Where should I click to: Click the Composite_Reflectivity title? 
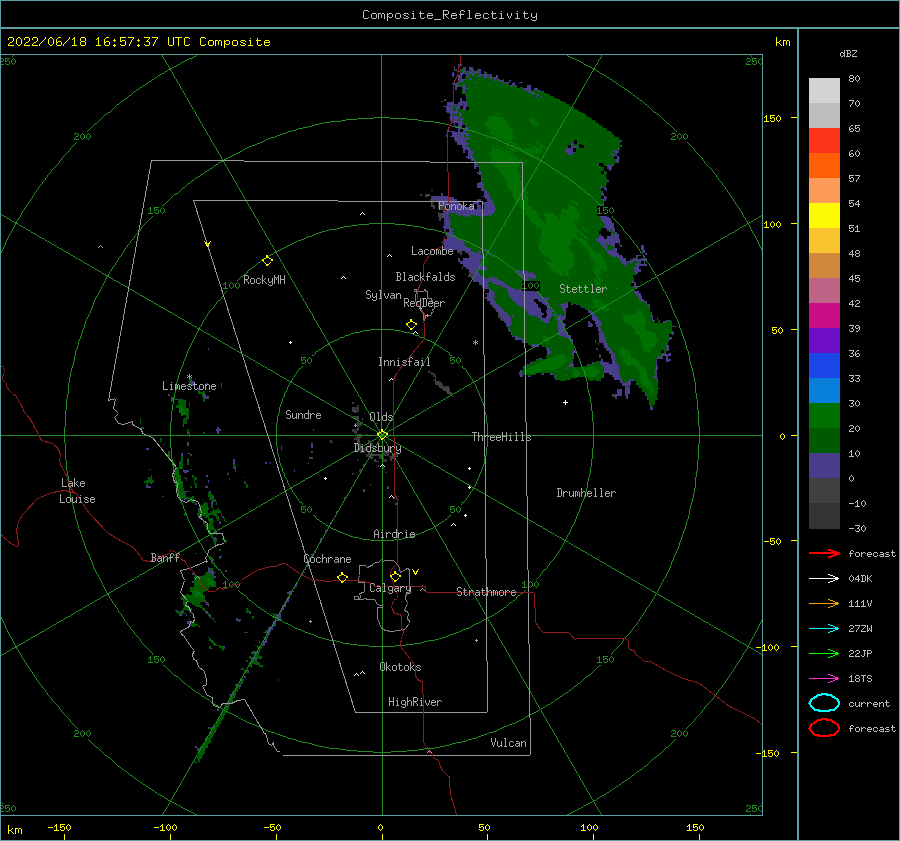click(x=450, y=15)
